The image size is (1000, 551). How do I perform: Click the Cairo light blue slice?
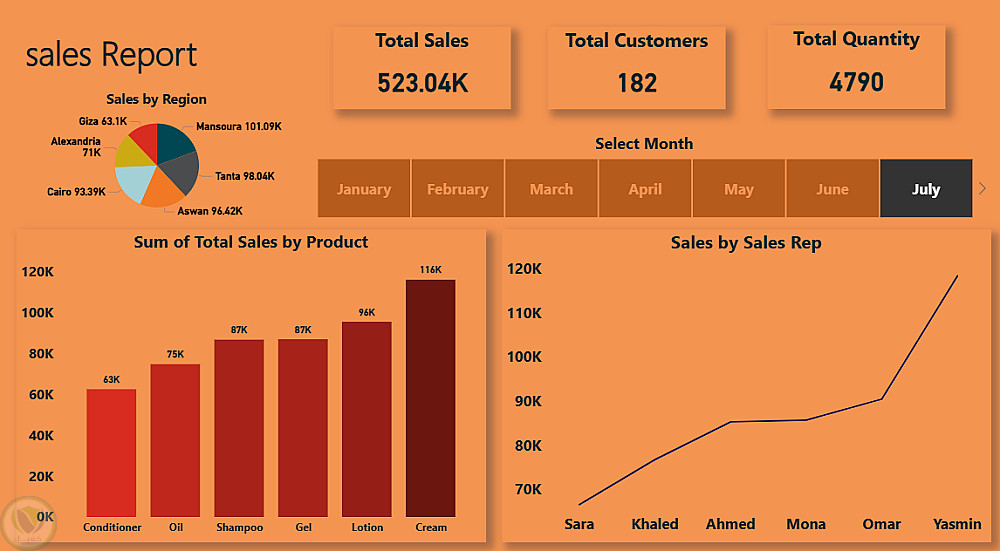(x=136, y=182)
